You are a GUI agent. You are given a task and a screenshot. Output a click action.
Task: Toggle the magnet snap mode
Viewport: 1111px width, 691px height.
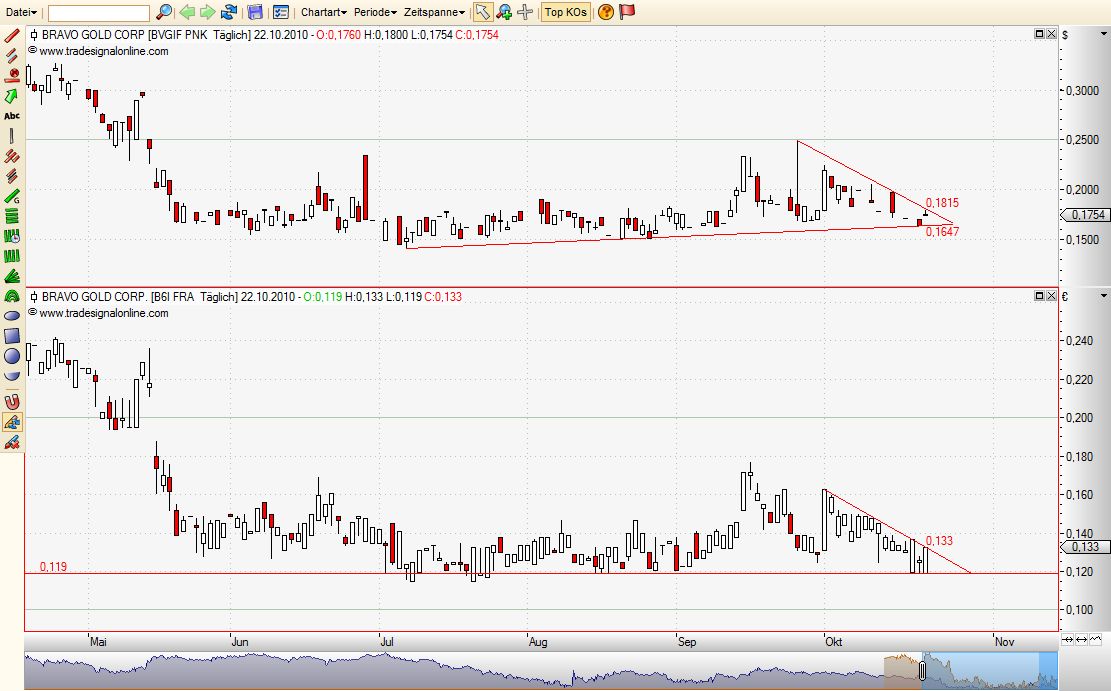click(x=12, y=402)
